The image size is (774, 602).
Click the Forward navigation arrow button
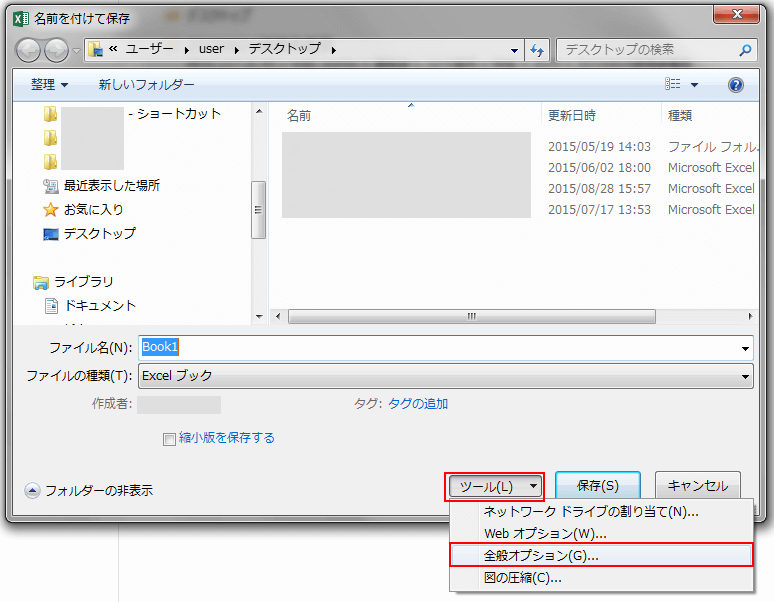tap(56, 50)
